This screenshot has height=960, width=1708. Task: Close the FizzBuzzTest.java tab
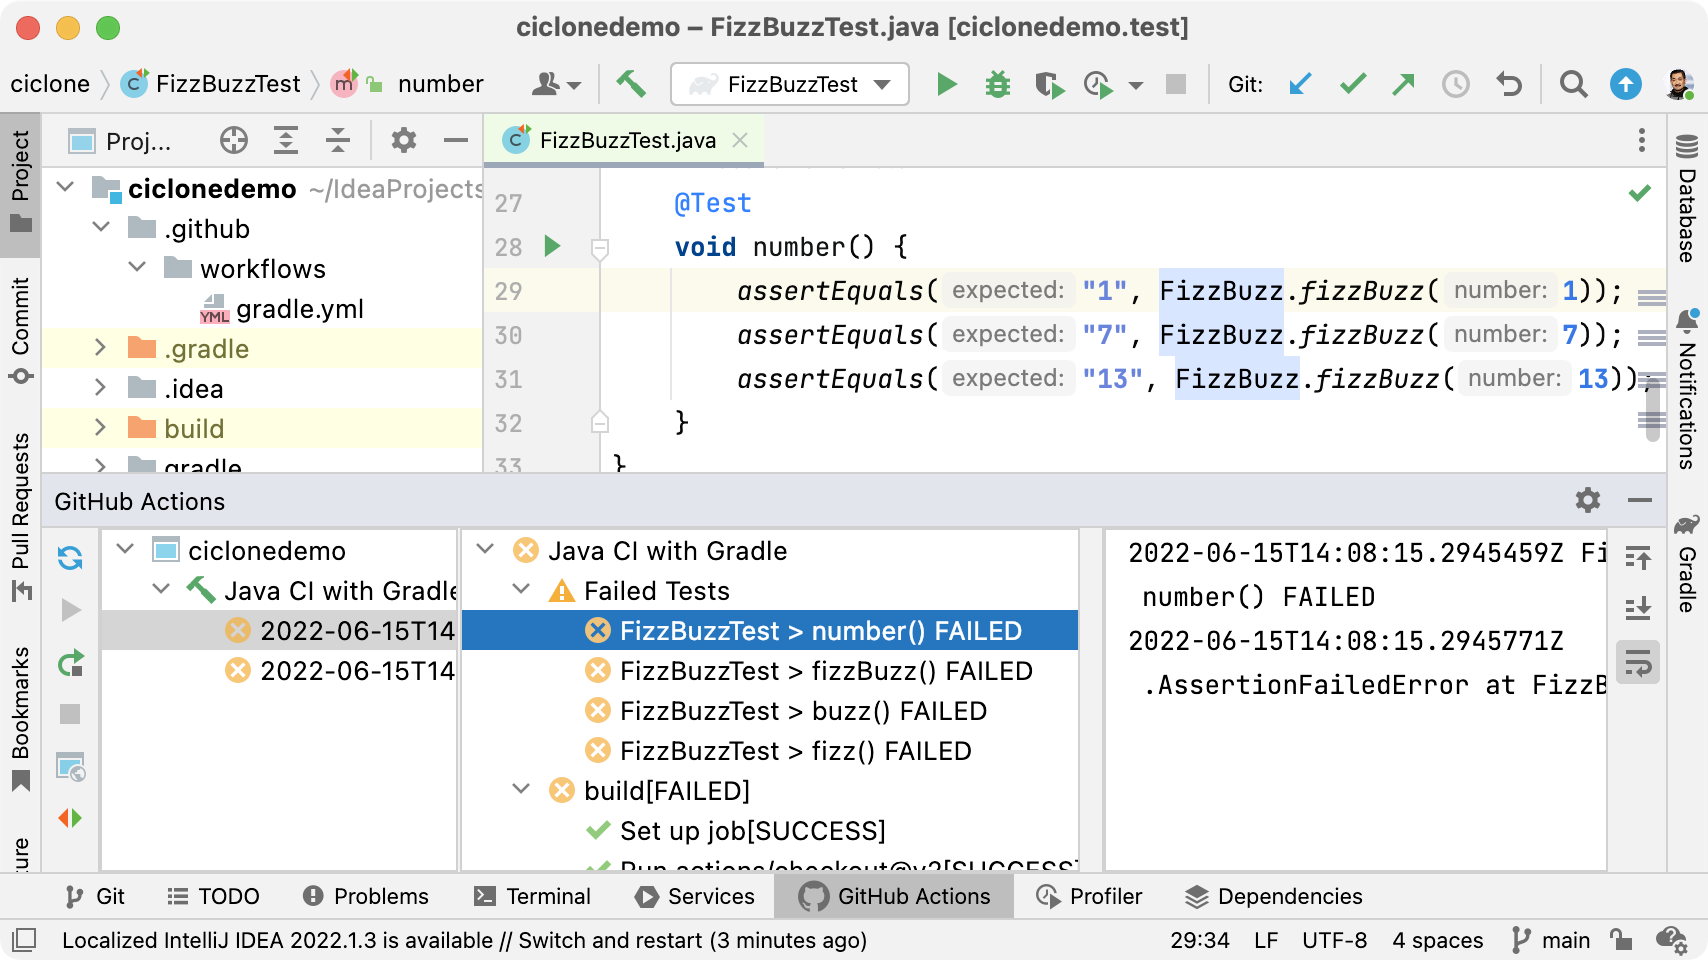pyautogui.click(x=740, y=140)
